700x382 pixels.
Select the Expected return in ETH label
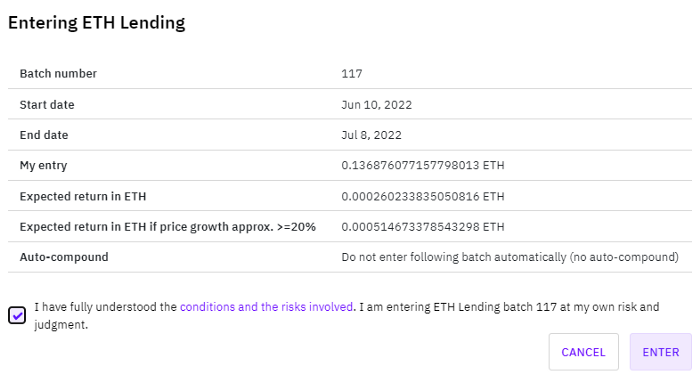pyautogui.click(x=83, y=196)
